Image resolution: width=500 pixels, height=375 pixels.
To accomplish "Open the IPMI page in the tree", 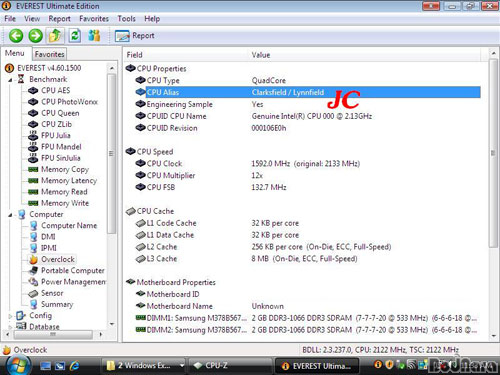I will tap(49, 248).
